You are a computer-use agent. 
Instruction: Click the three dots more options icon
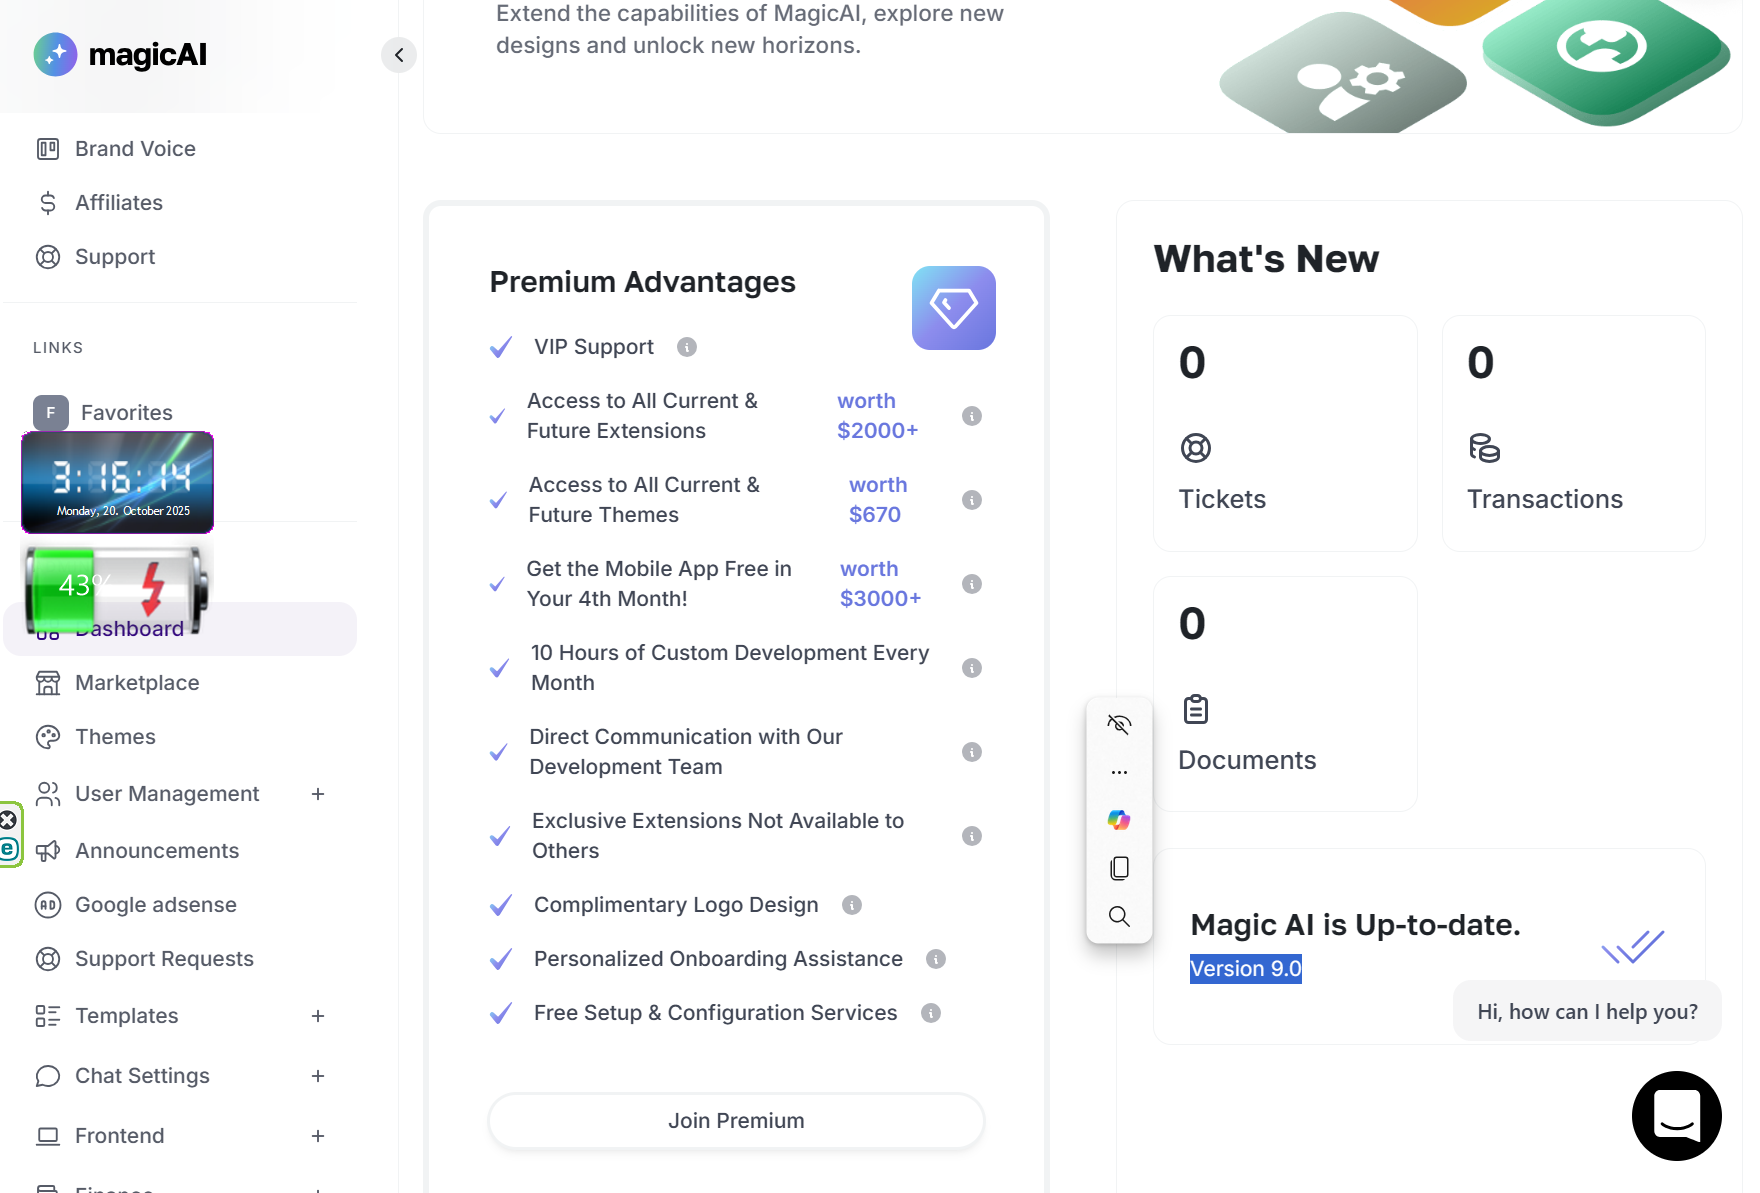pyautogui.click(x=1119, y=772)
